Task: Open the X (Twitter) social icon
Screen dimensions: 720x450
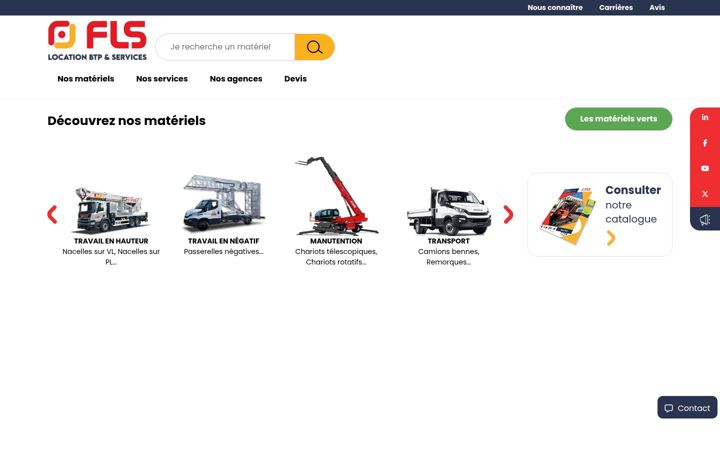Action: (x=705, y=194)
